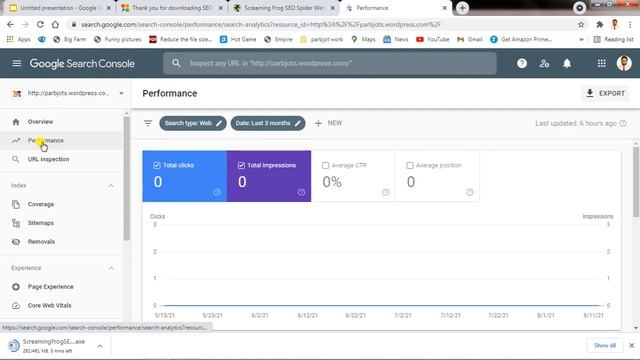Switch to Untitled presentation tab
The height and width of the screenshot is (360, 640).
(x=60, y=8)
